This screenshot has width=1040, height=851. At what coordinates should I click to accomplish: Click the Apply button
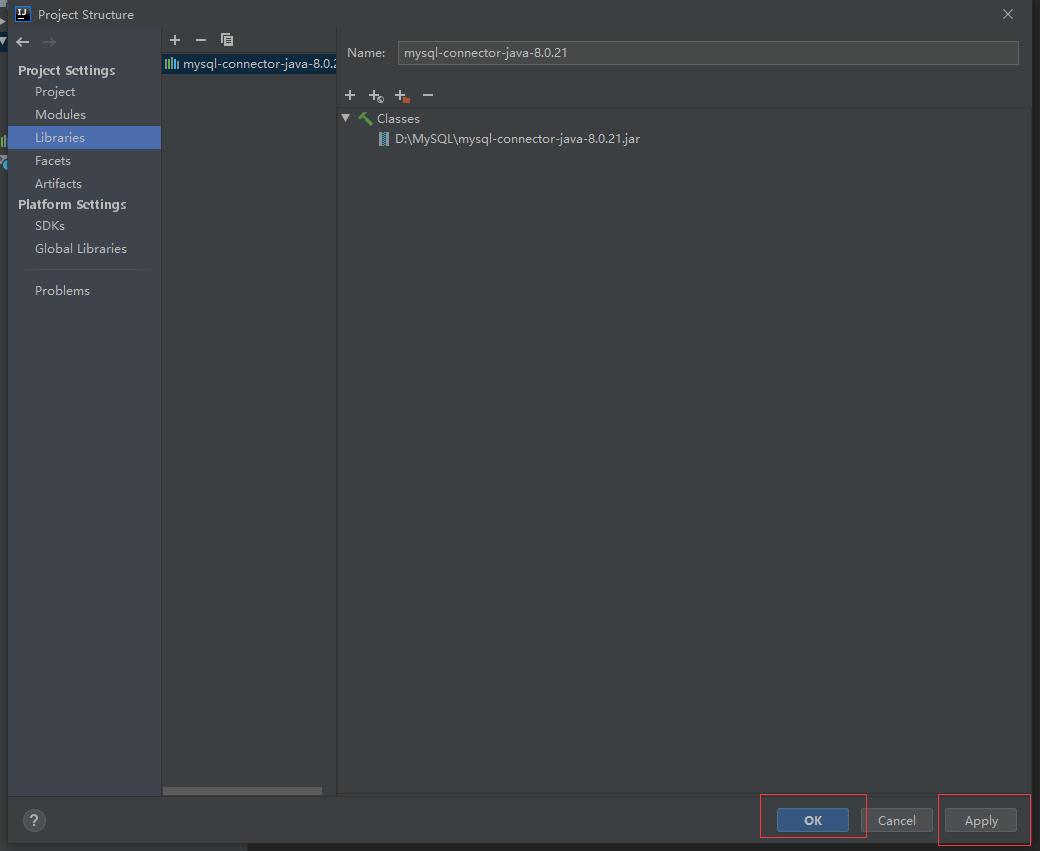(x=981, y=820)
